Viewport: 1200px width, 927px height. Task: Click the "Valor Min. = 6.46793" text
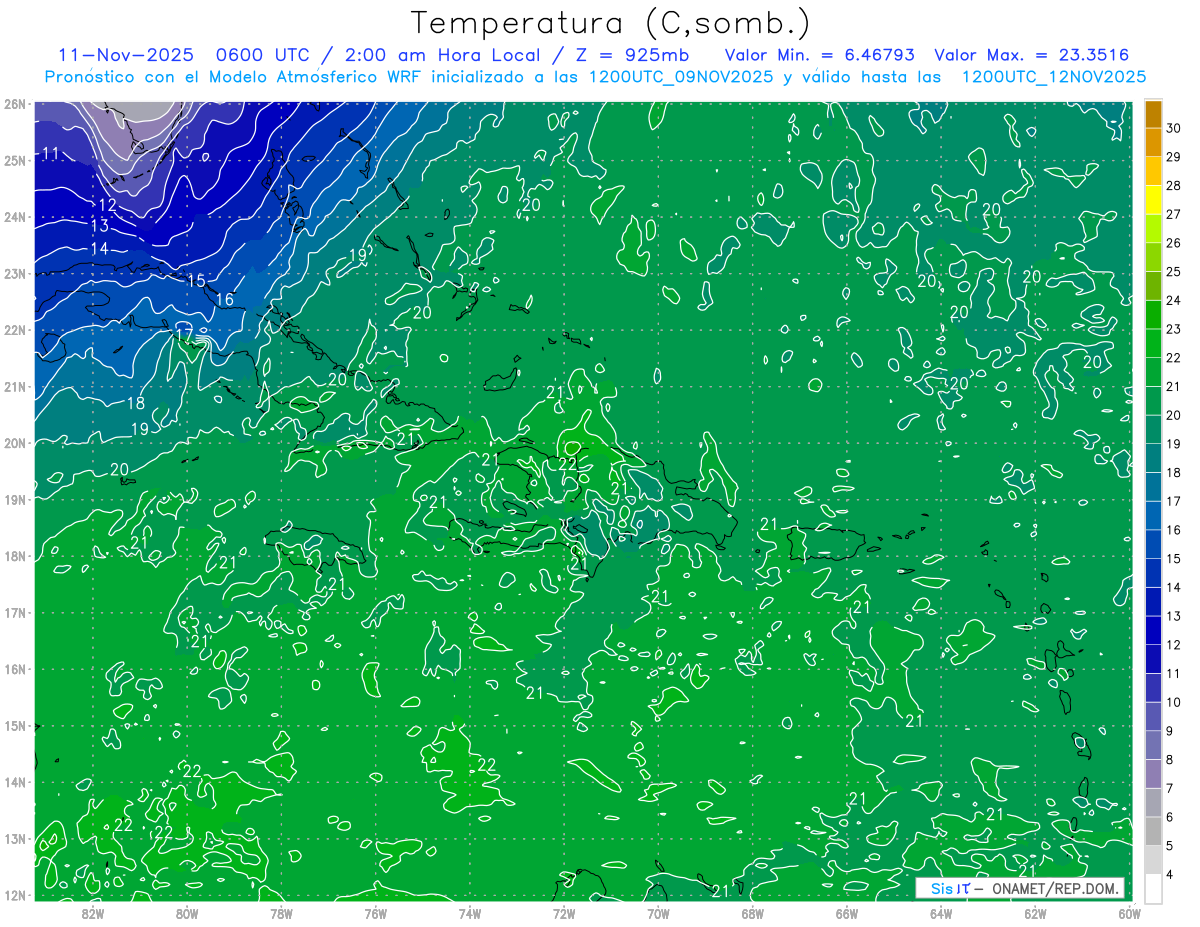pos(819,55)
